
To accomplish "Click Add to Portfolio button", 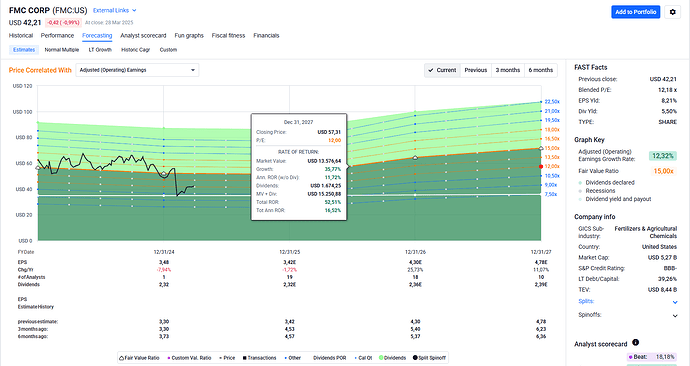I will 635,12.
